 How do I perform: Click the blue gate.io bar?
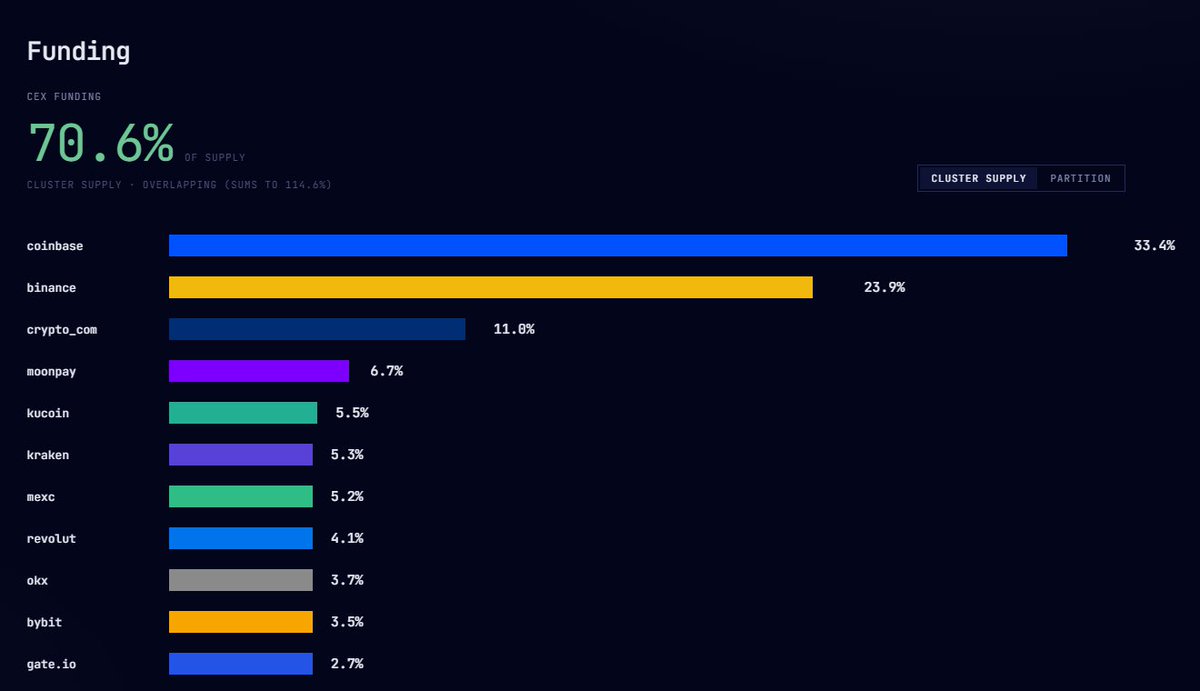pyautogui.click(x=241, y=663)
